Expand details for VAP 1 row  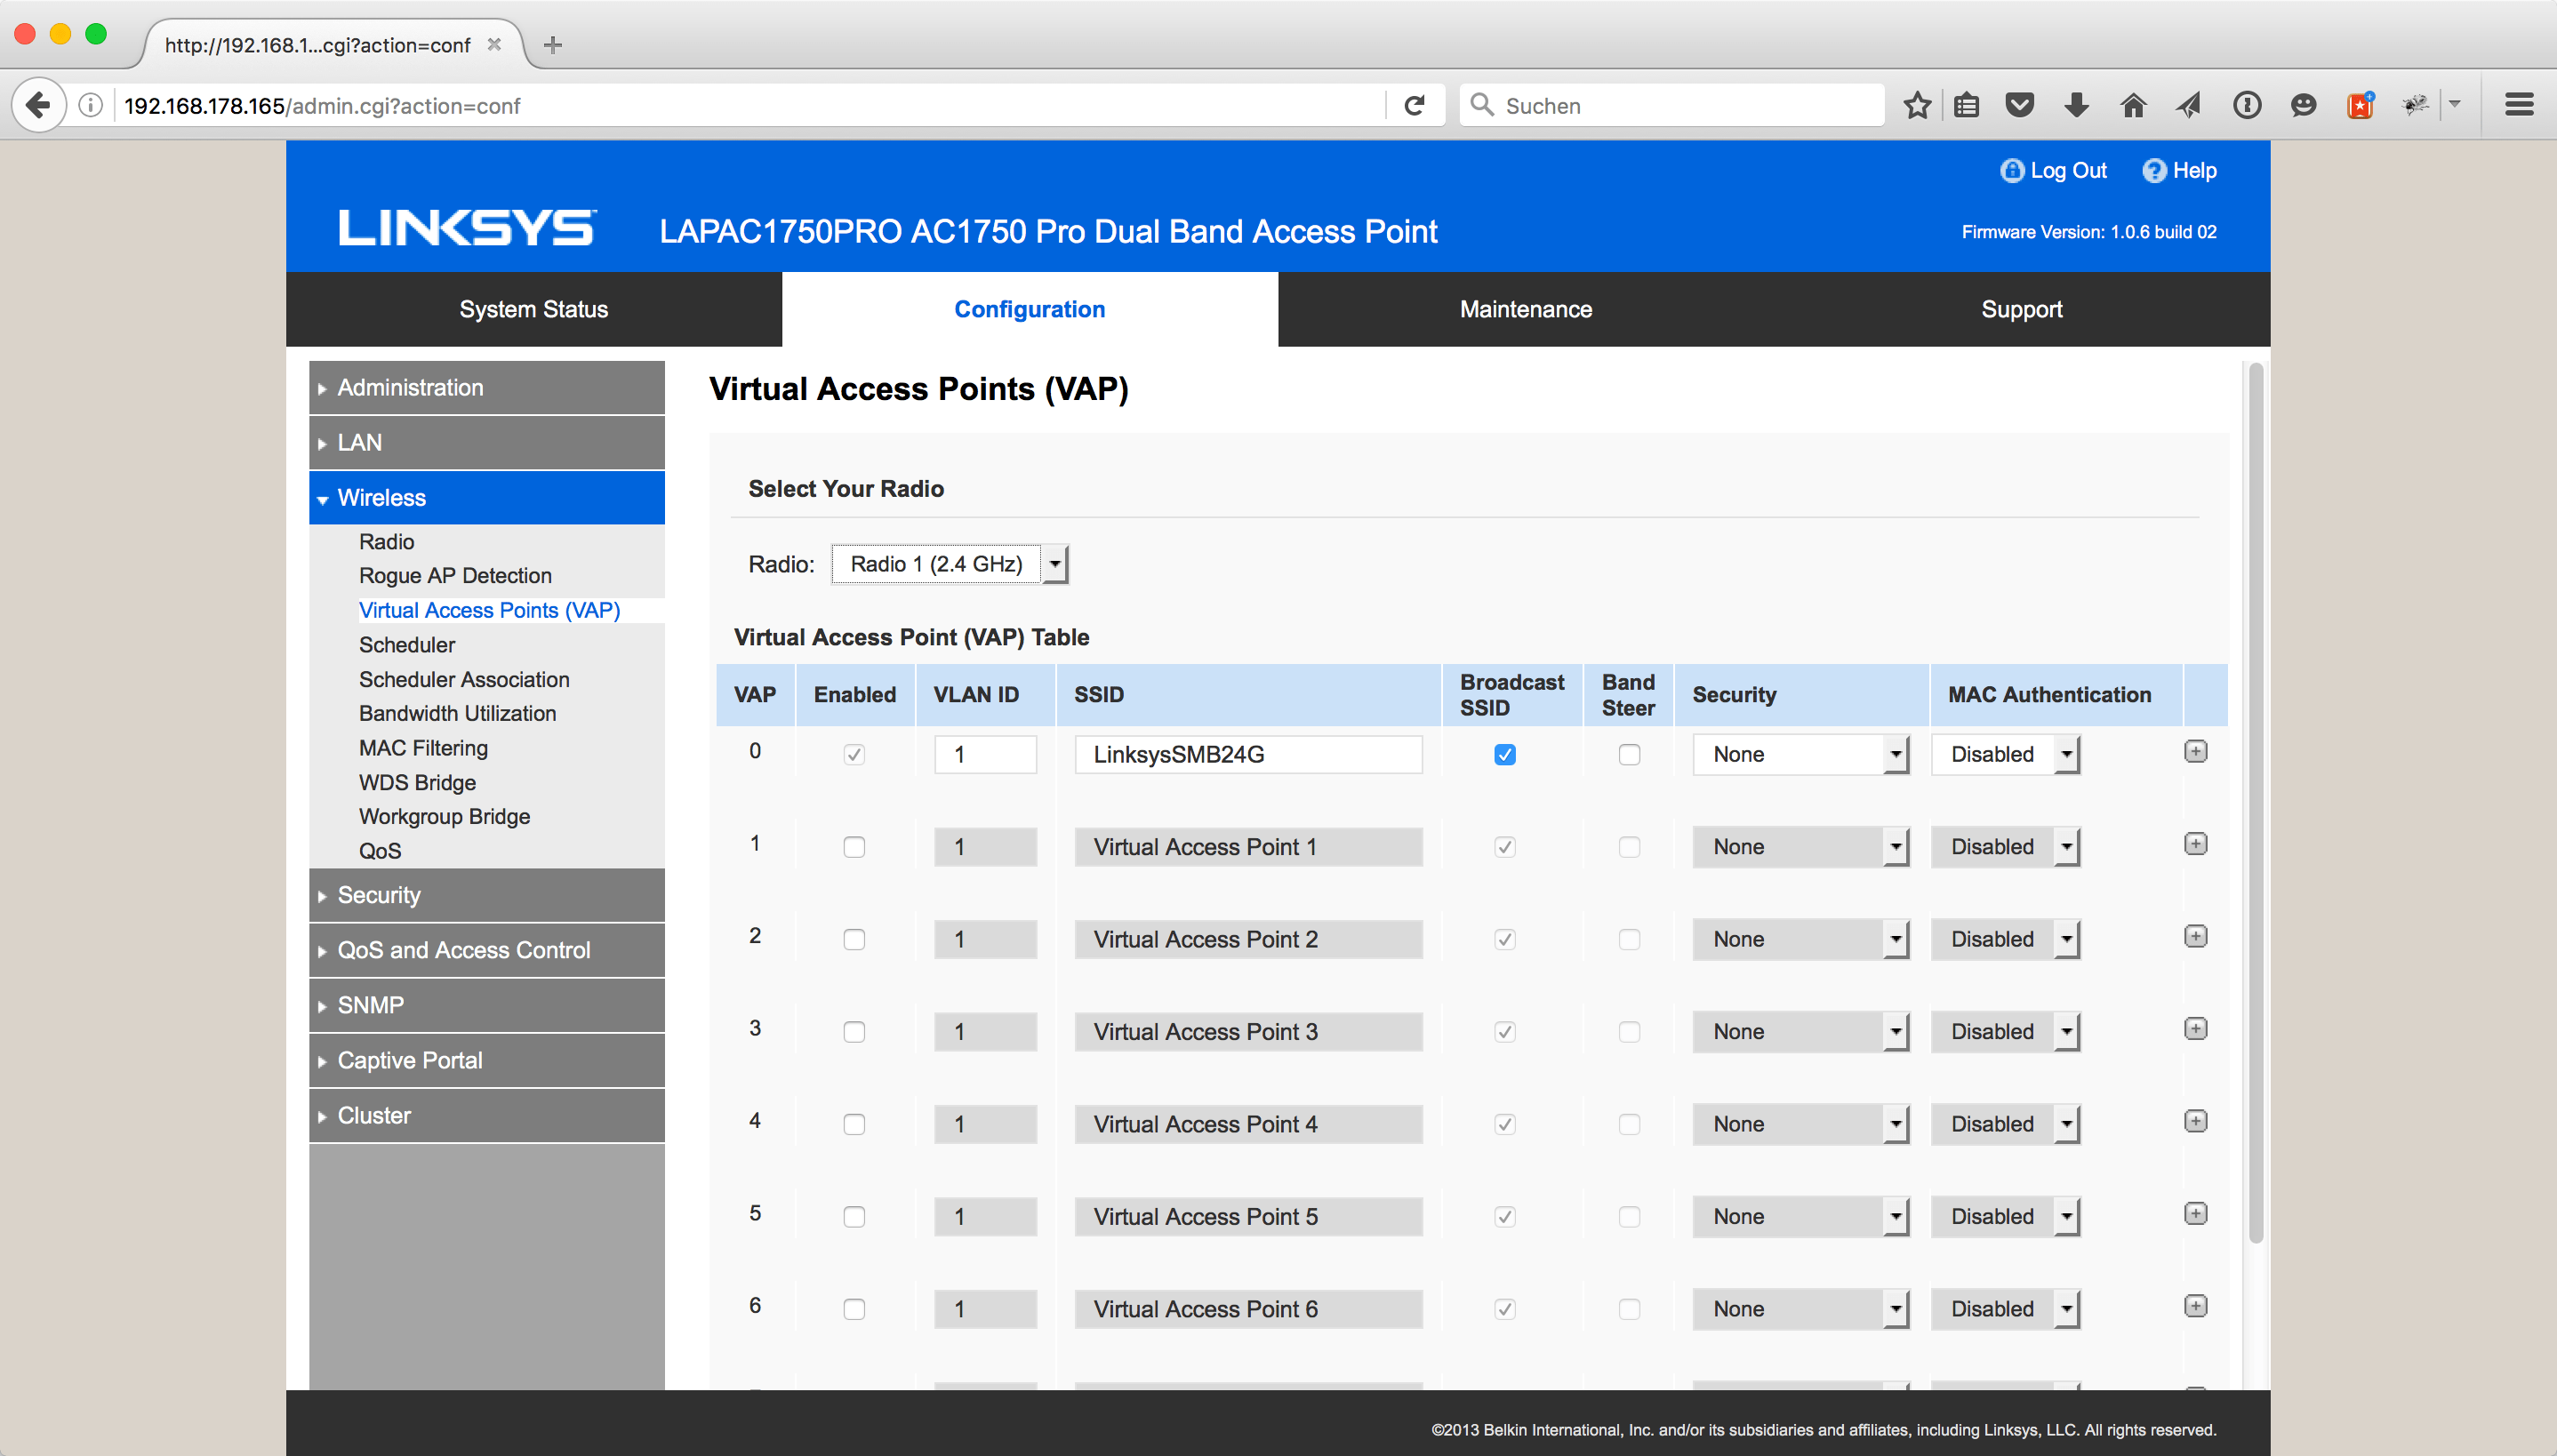[x=2195, y=844]
